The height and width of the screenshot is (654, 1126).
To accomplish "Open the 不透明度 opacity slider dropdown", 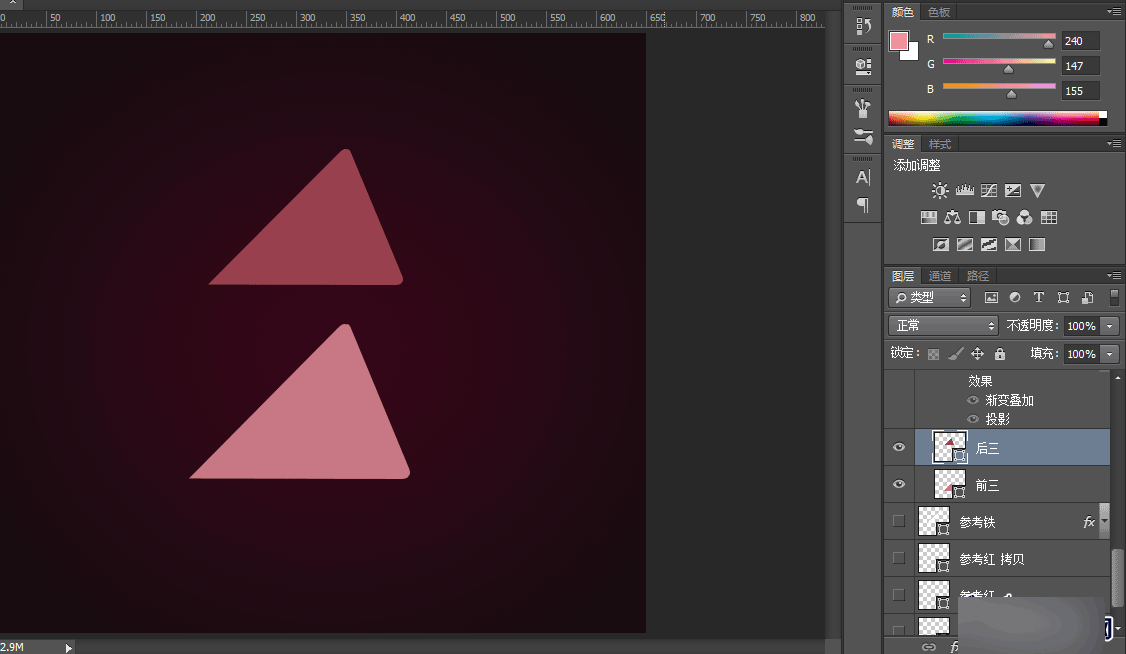I will click(x=1110, y=326).
